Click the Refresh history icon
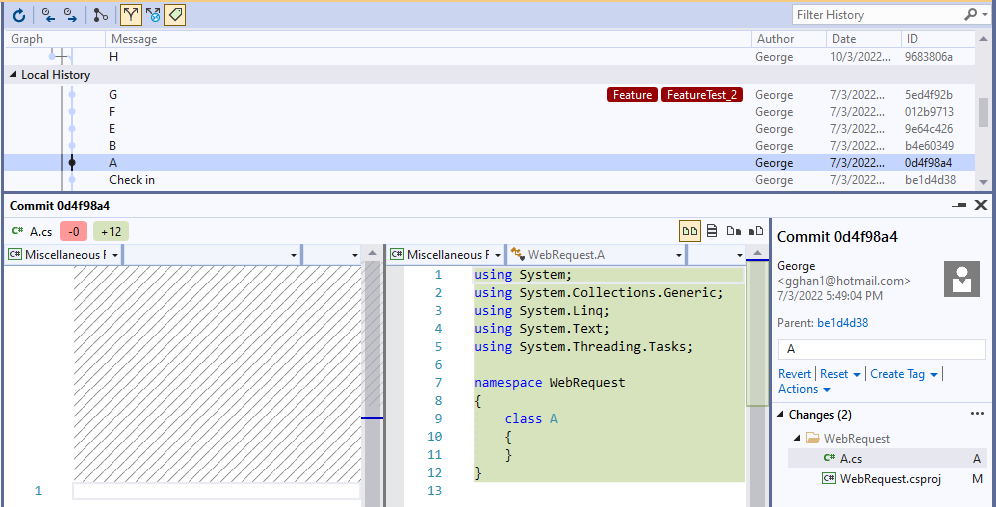Image resolution: width=996 pixels, height=507 pixels. [x=18, y=15]
